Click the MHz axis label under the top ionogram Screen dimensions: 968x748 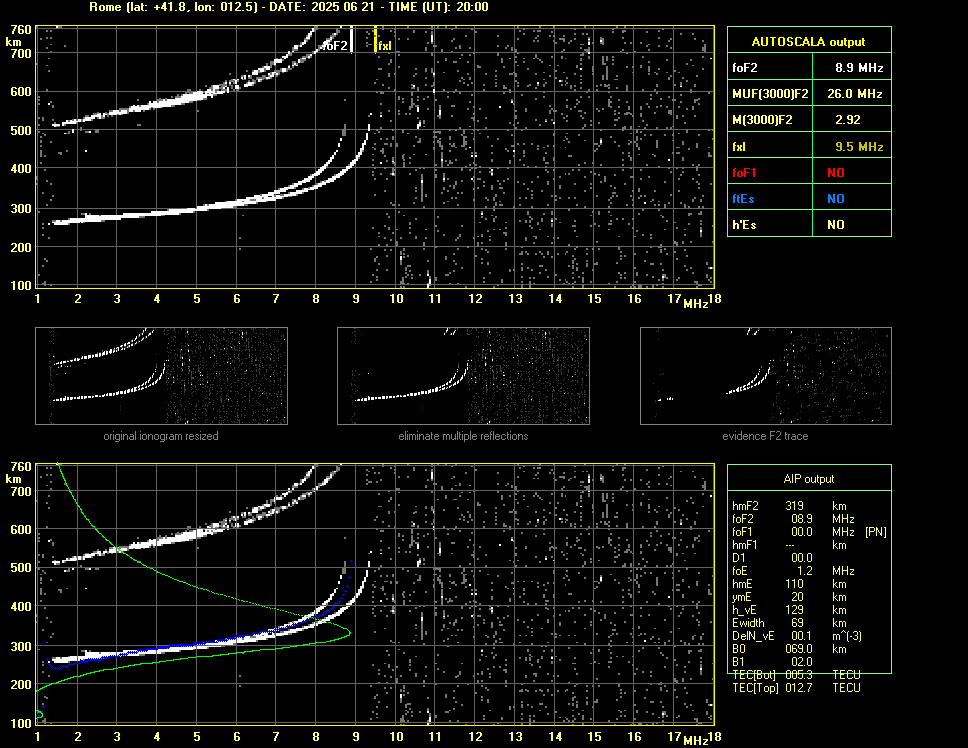point(696,304)
